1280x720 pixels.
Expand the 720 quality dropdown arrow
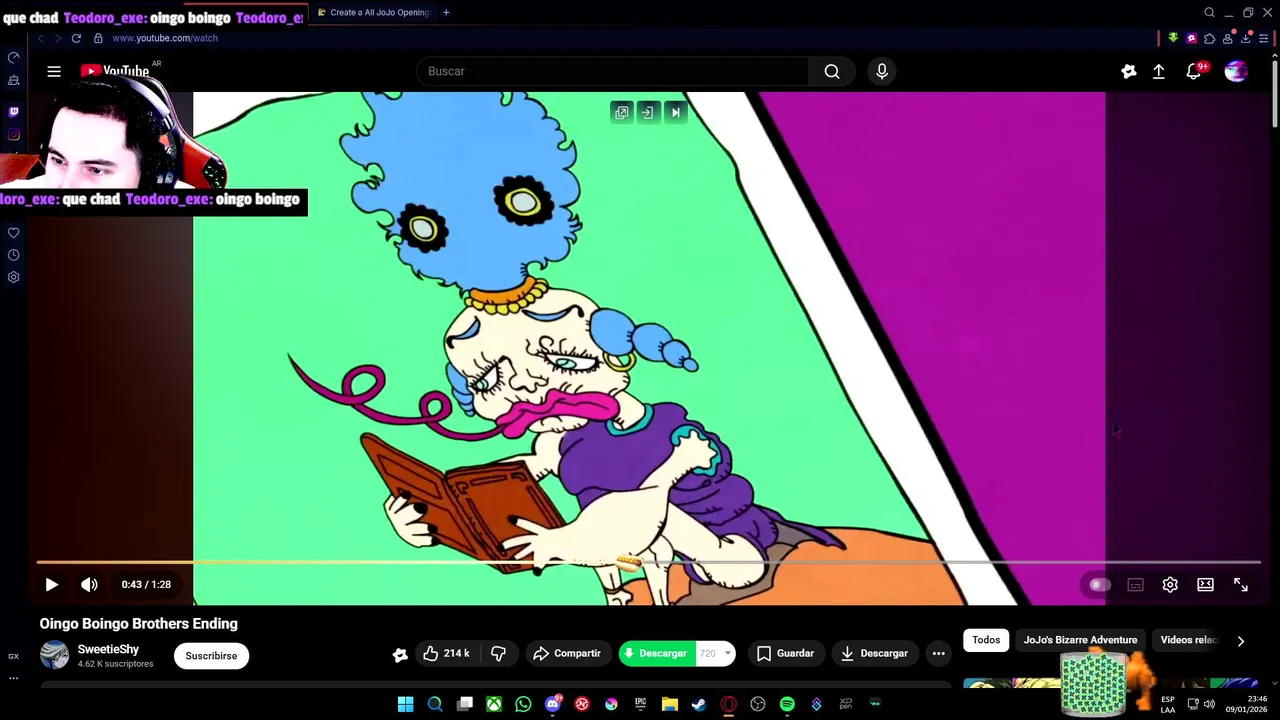pos(728,654)
